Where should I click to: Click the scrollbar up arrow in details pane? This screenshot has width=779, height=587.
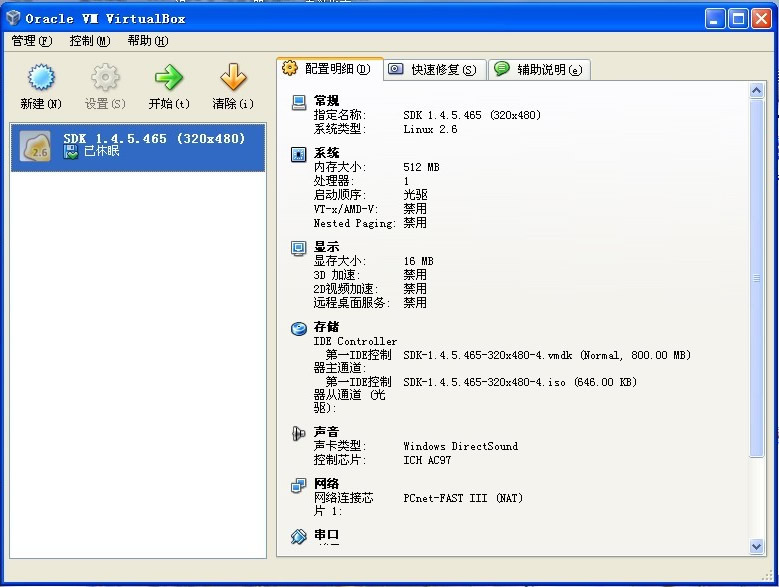click(x=756, y=91)
